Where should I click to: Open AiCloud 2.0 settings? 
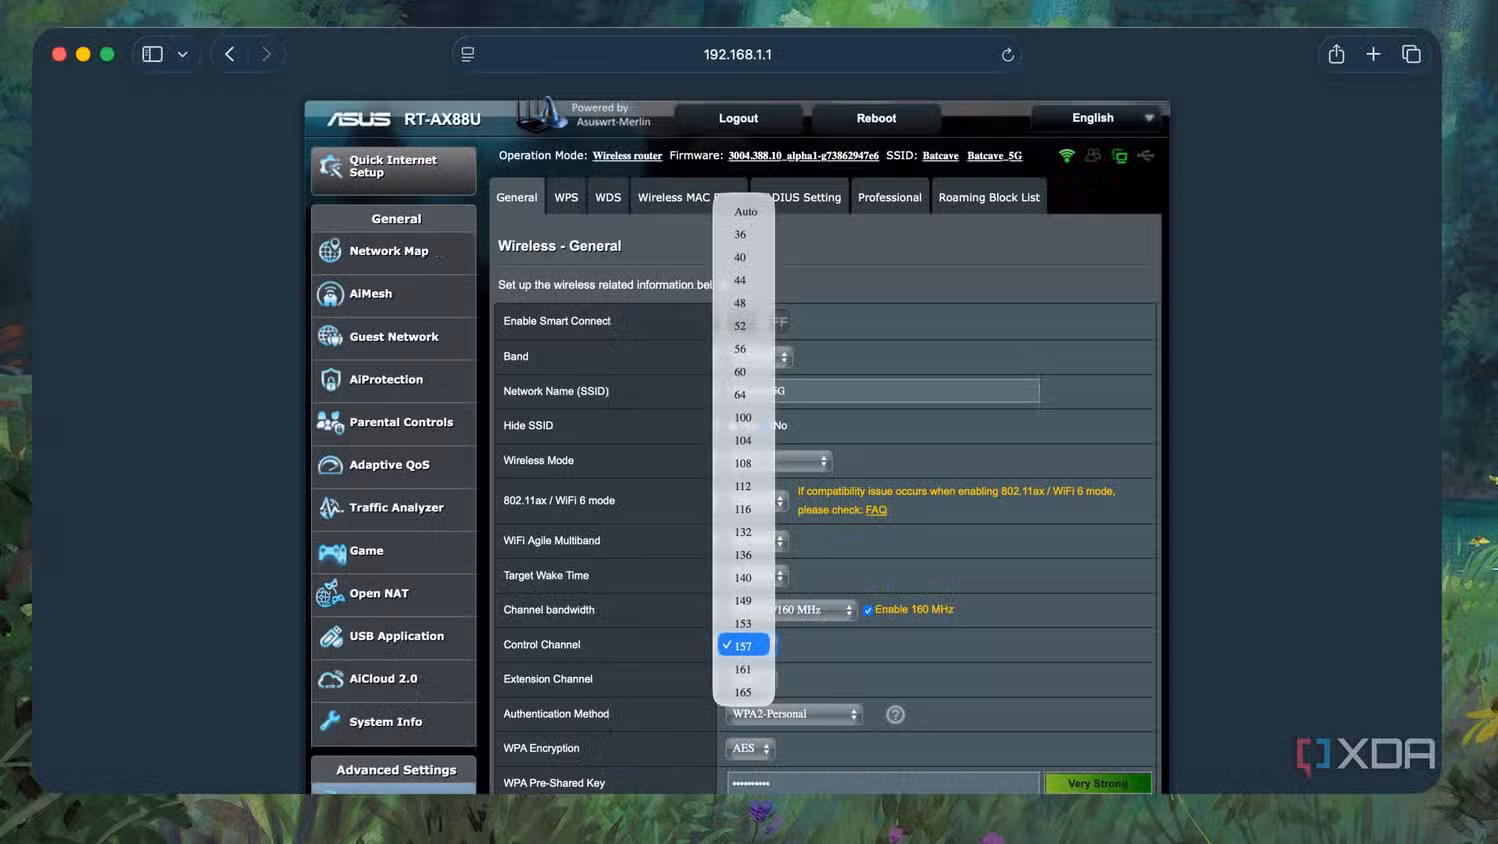(x=394, y=679)
